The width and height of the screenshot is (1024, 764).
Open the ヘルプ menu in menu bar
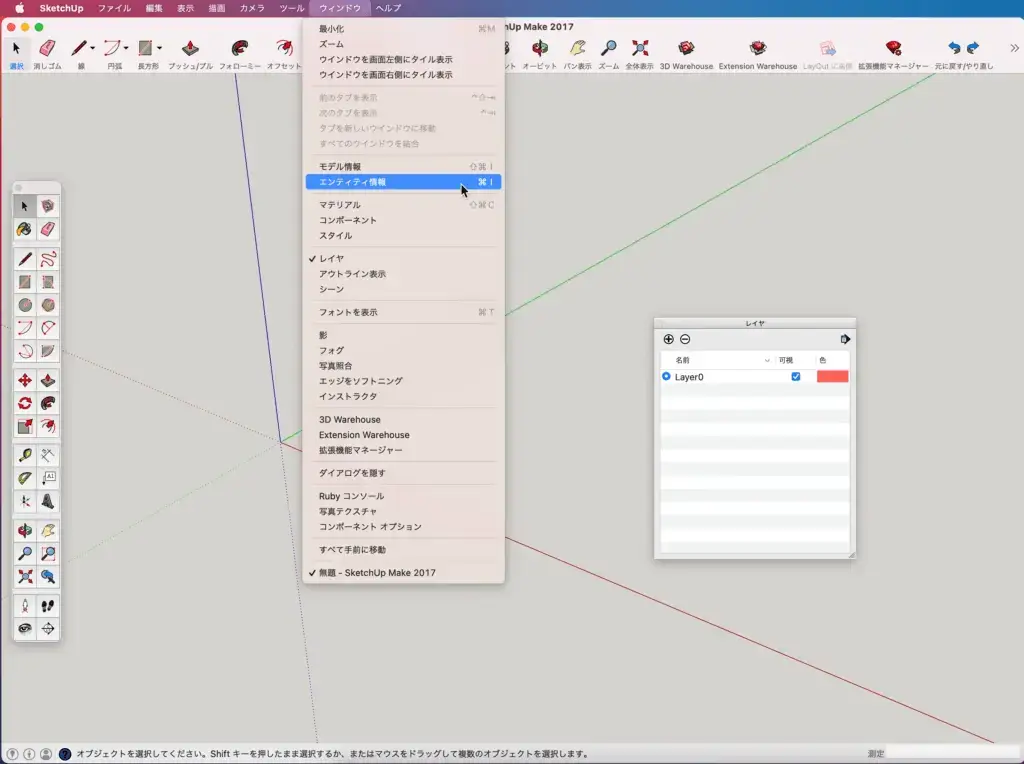click(x=389, y=8)
